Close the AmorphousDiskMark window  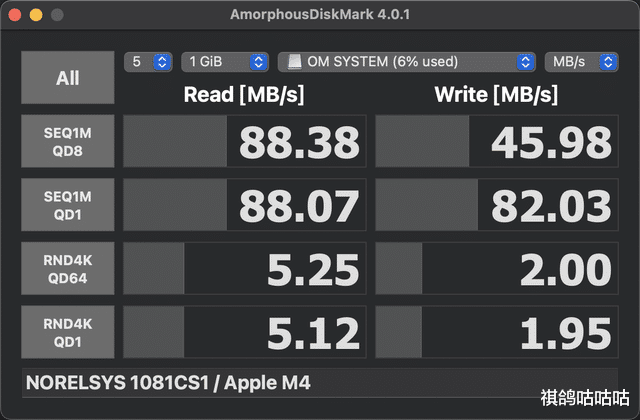point(17,16)
